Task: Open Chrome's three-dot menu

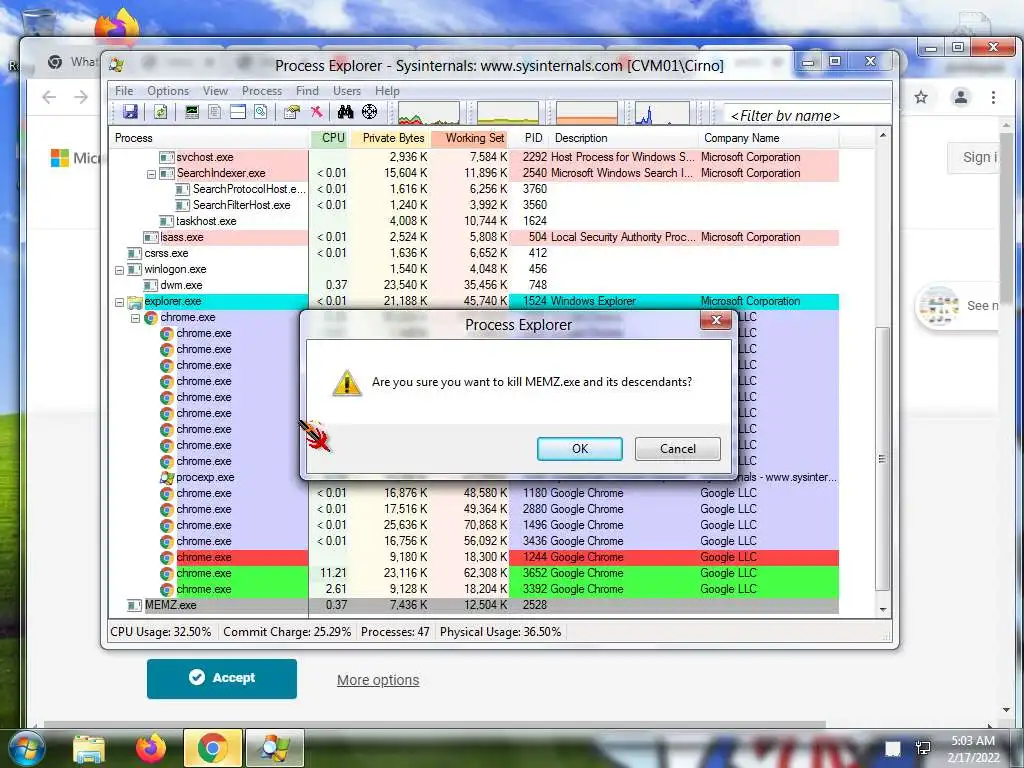Action: pyautogui.click(x=993, y=97)
